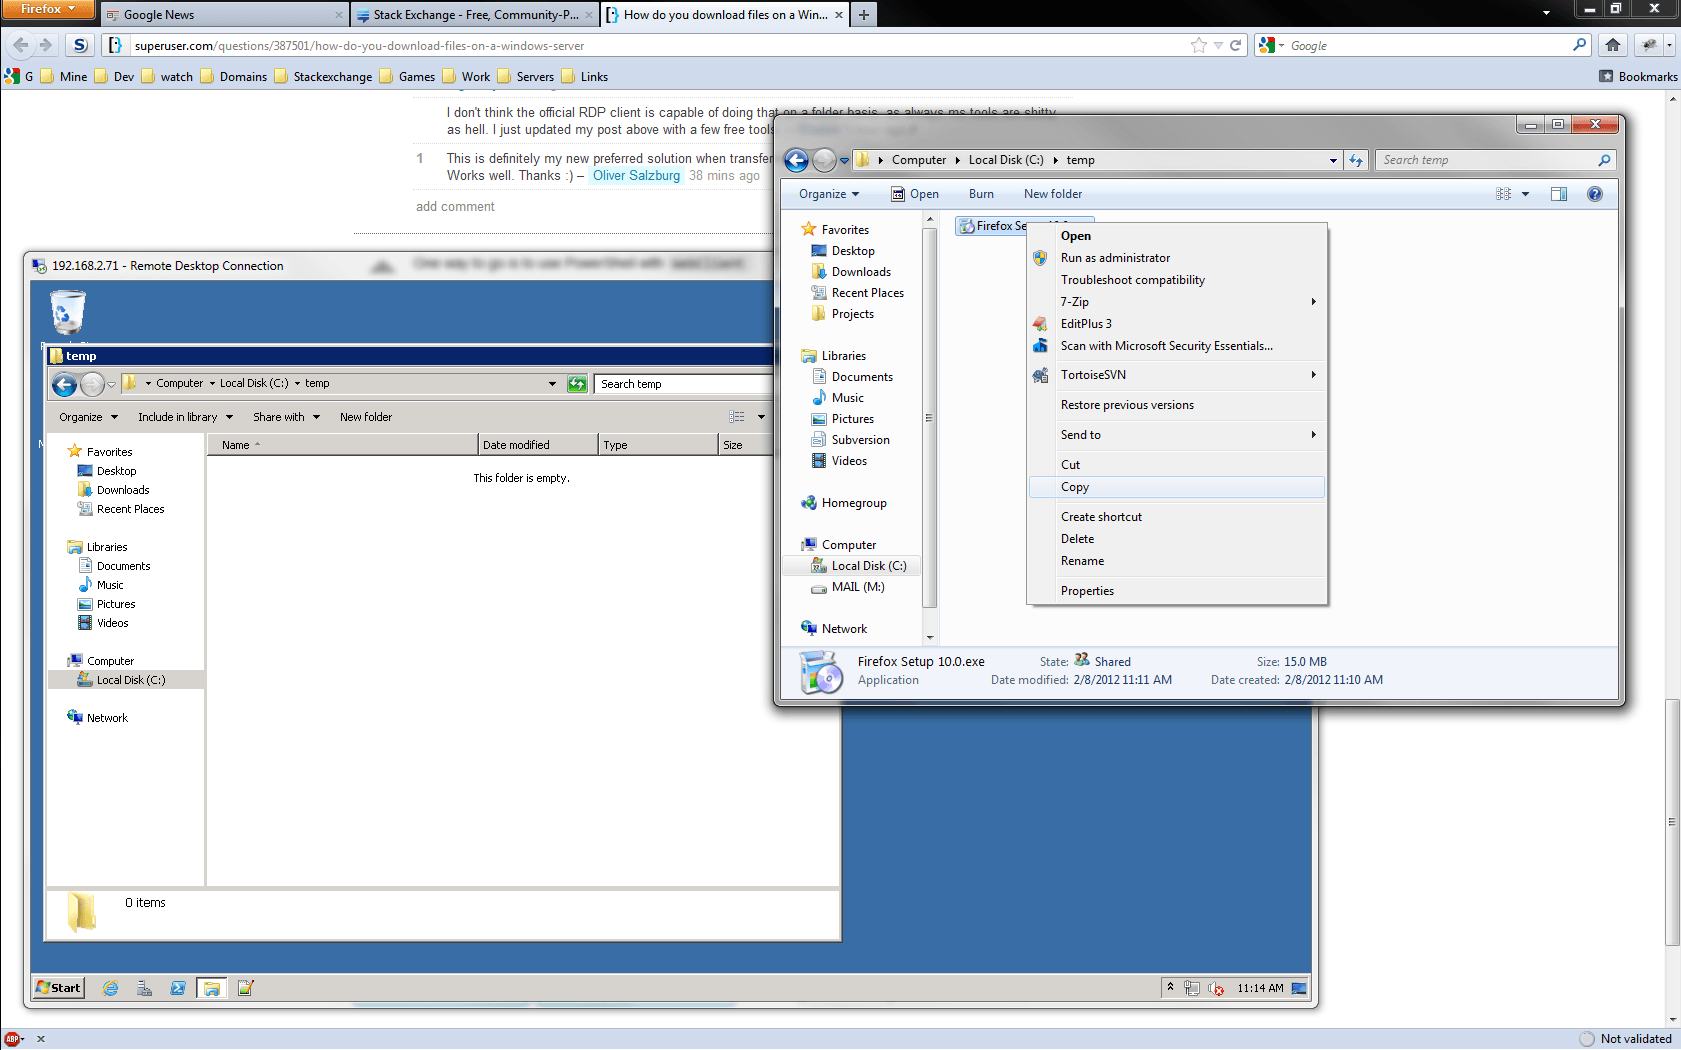Choose Run as administrator in context menu
The width and height of the screenshot is (1681, 1050).
(1176, 258)
